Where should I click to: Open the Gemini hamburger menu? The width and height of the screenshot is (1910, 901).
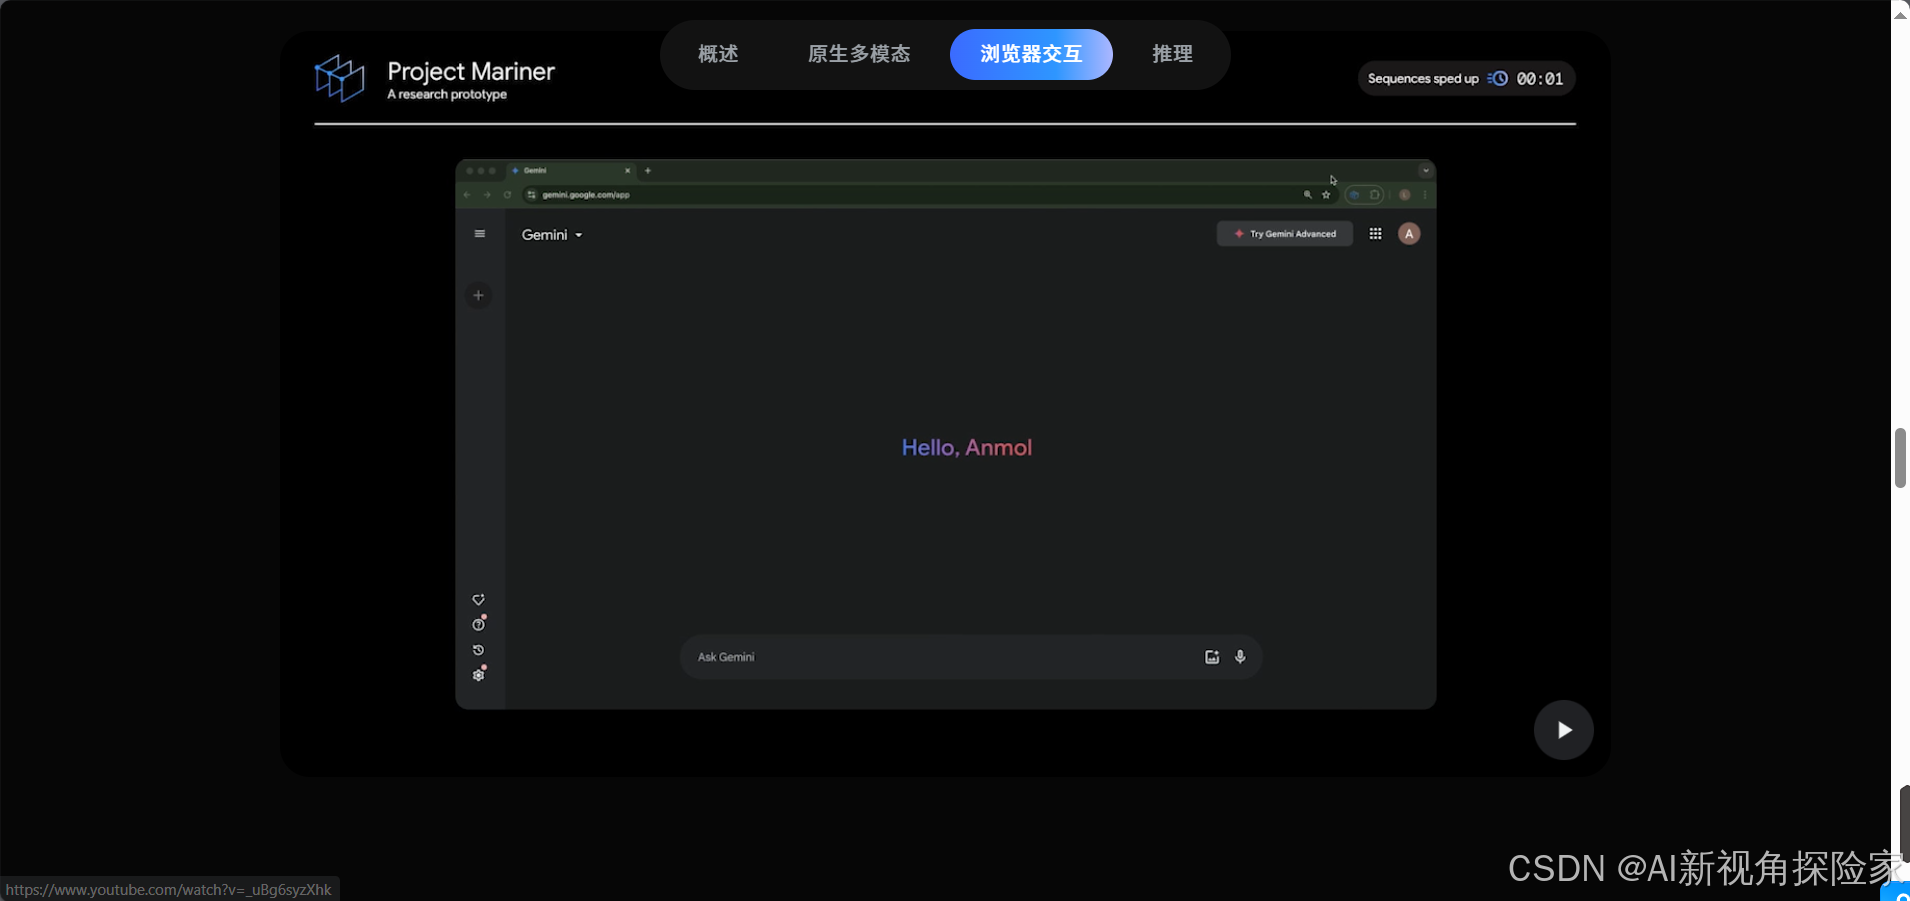(480, 234)
